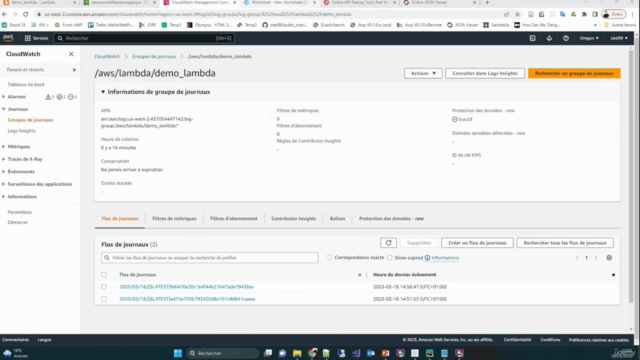Viewport: 640px width, 360px height.
Task: Open the zied99 account menu
Action: click(x=619, y=38)
